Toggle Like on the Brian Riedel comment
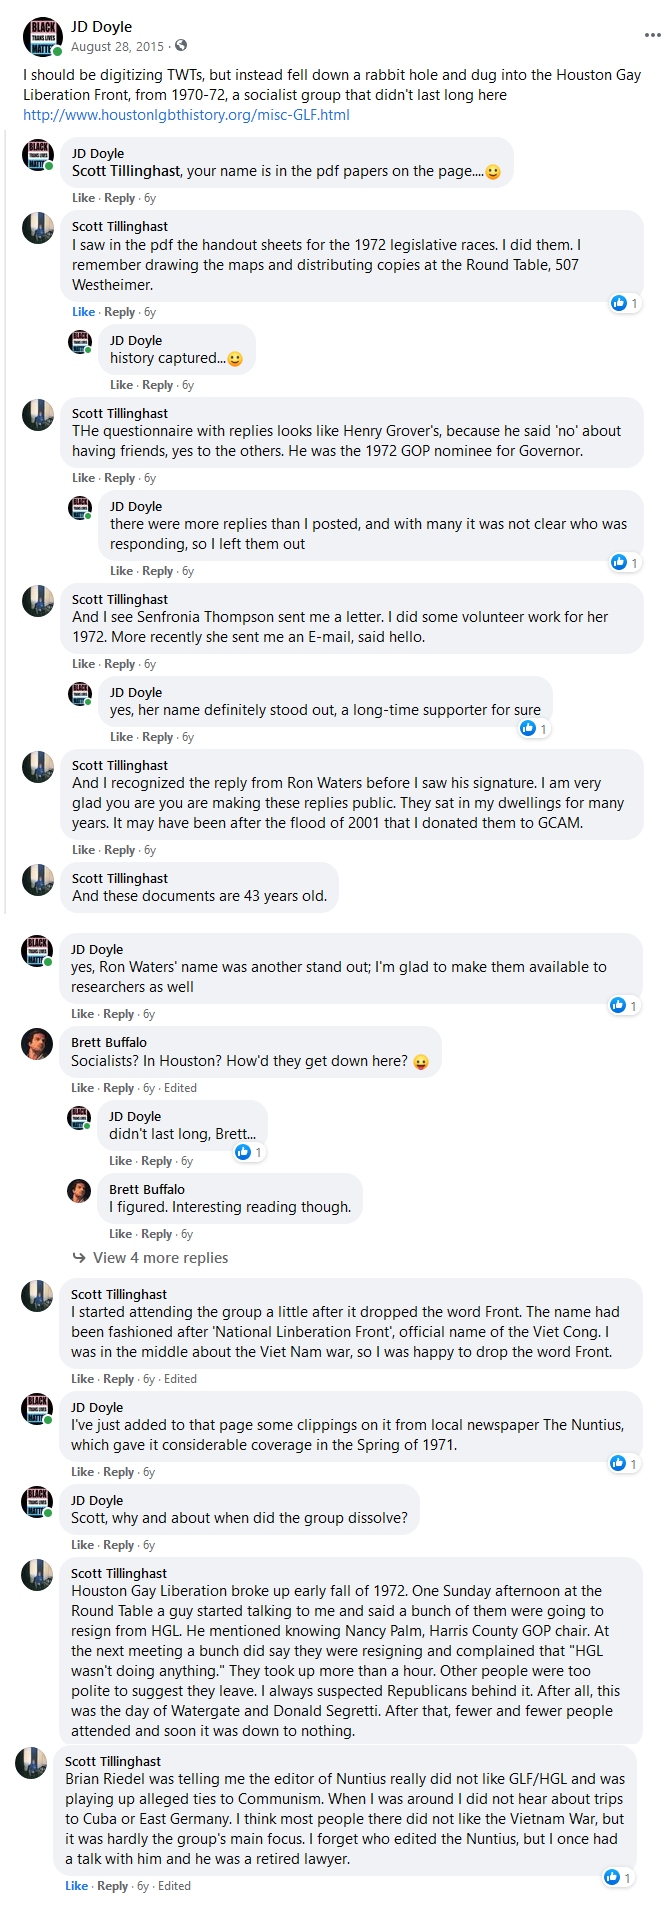The width and height of the screenshot is (663, 1920). point(77,1886)
